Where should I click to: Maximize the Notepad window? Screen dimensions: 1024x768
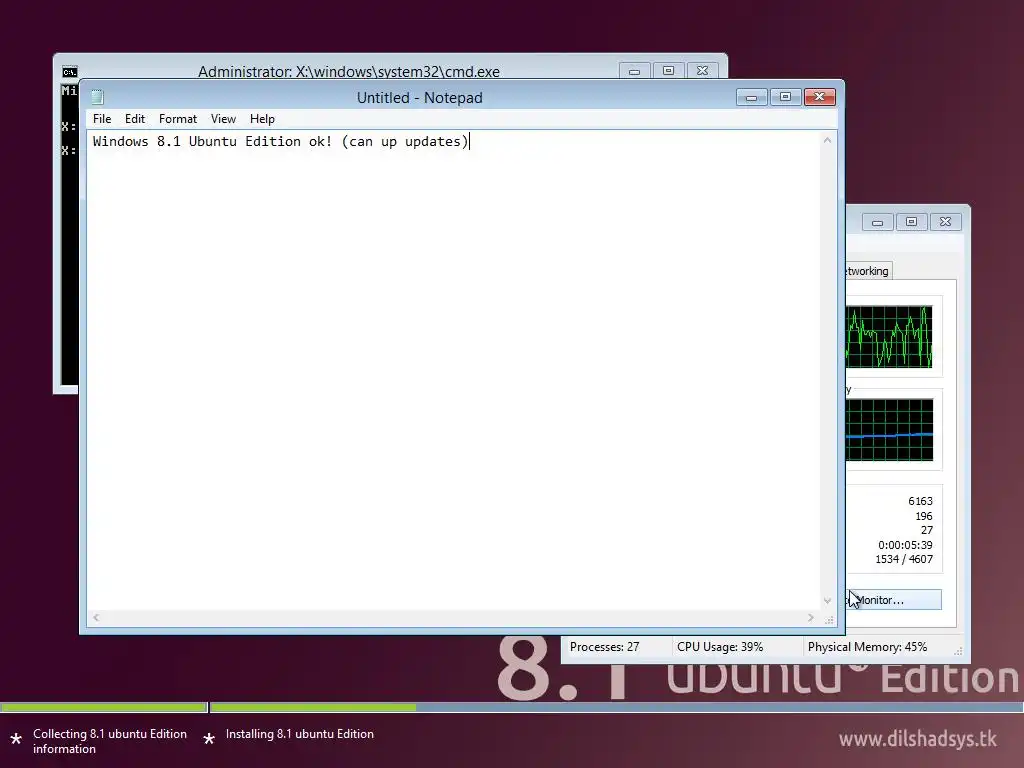(x=786, y=97)
